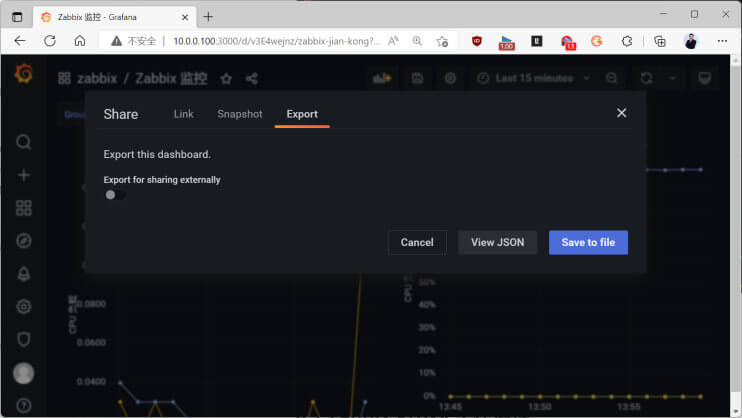742x418 pixels.
Task: Star the Zabbix dashboard as favorite
Action: pos(226,79)
